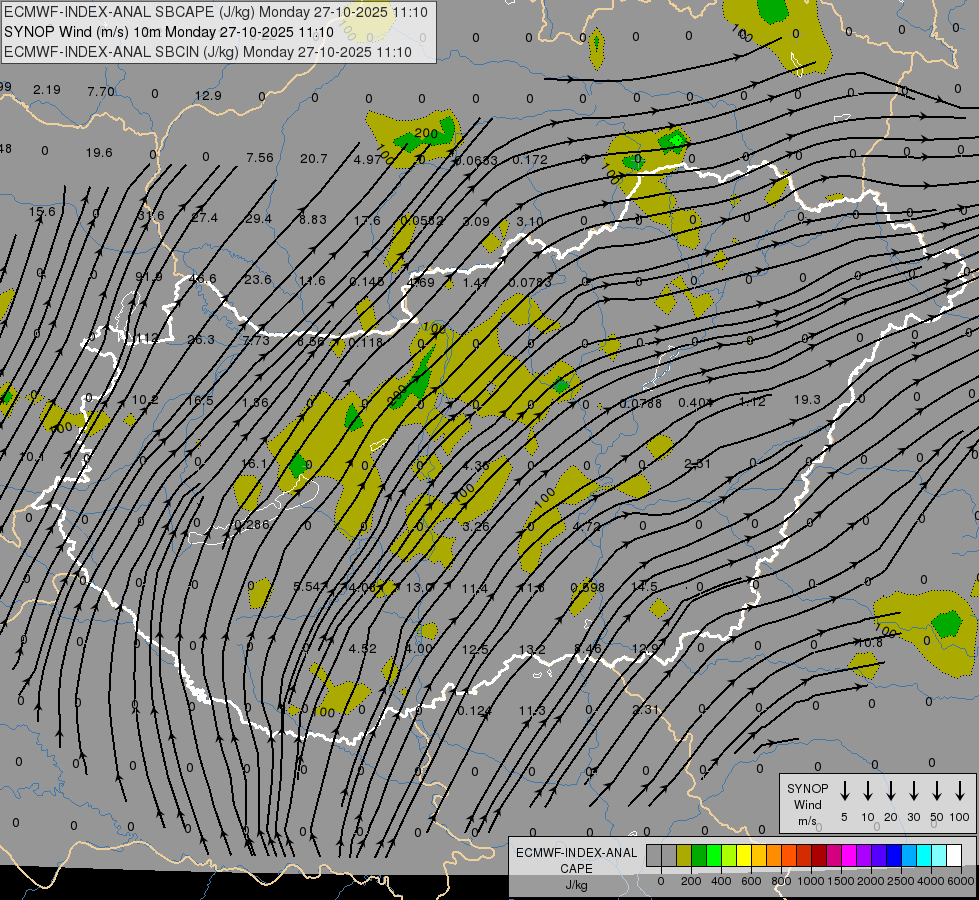Click the 1500 tick label under the colorbar
The height and width of the screenshot is (900, 979).
click(x=840, y=881)
